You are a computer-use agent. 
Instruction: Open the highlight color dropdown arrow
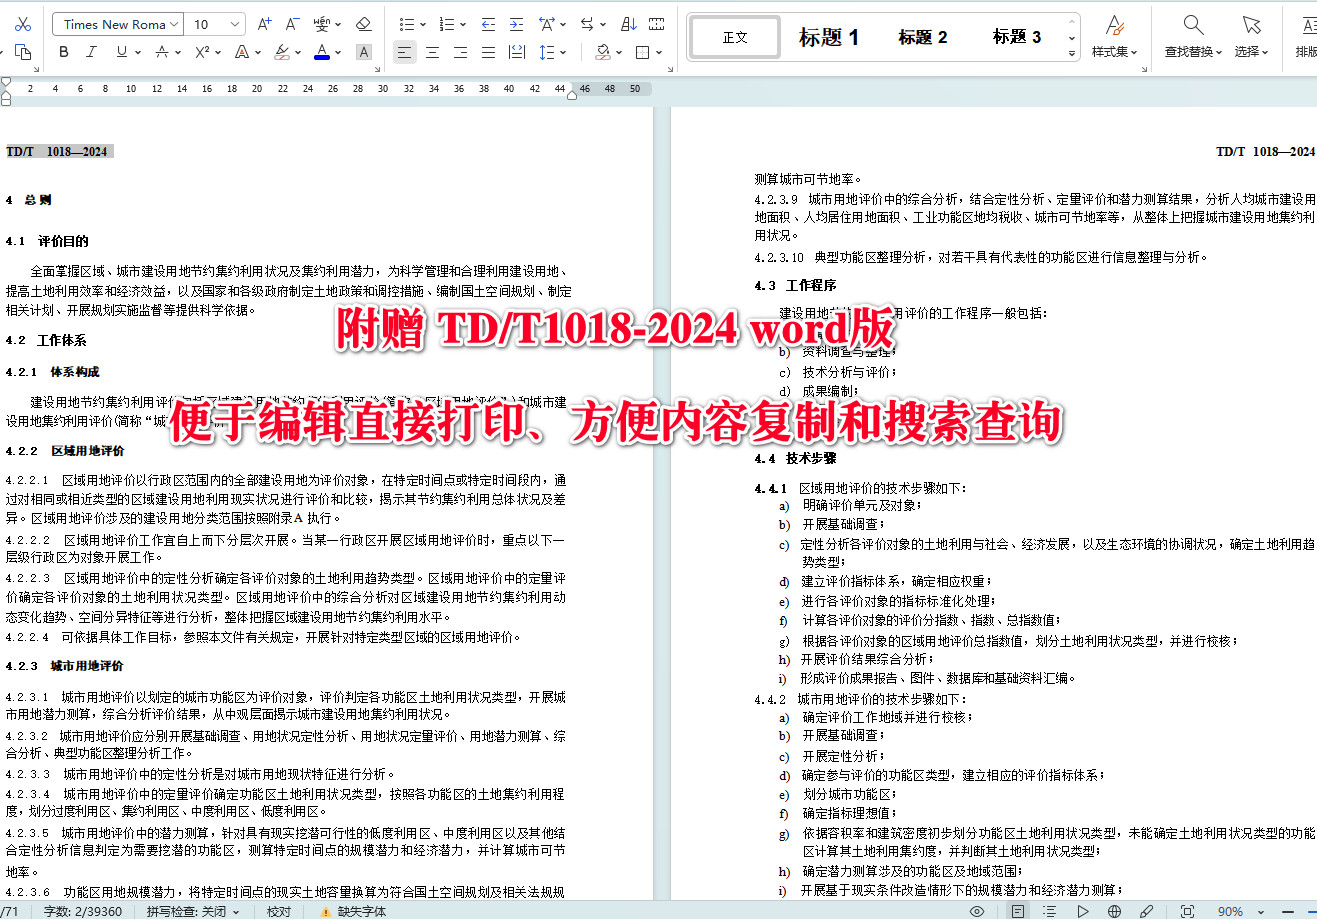click(x=298, y=52)
